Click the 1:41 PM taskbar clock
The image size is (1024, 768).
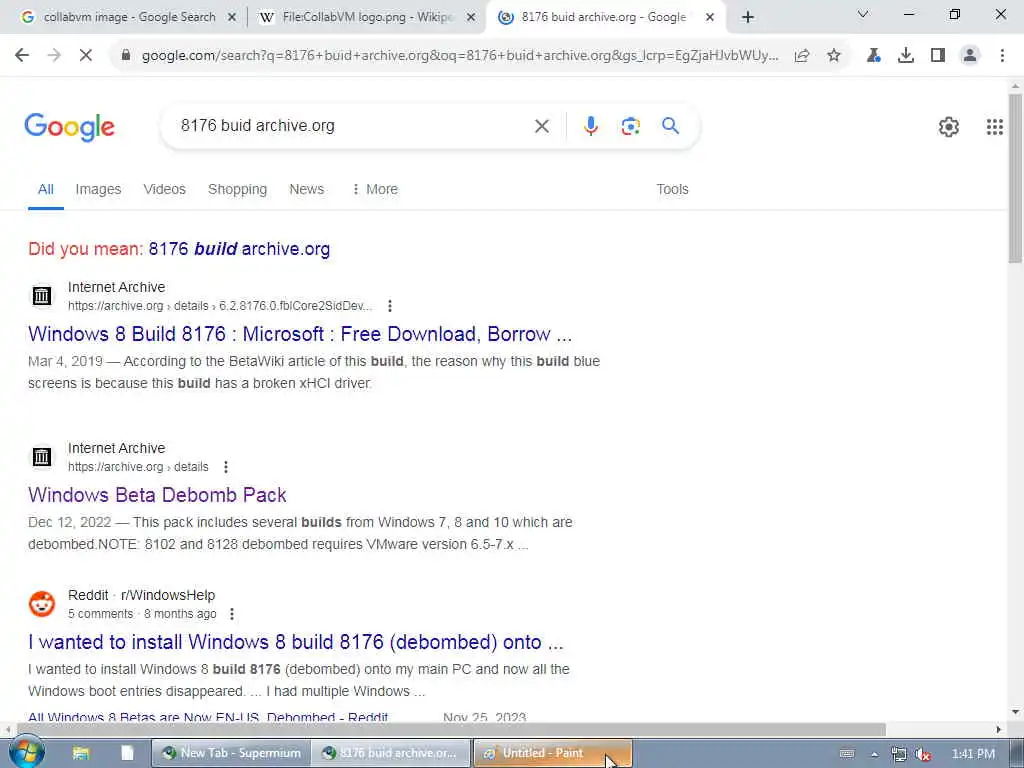(x=973, y=754)
